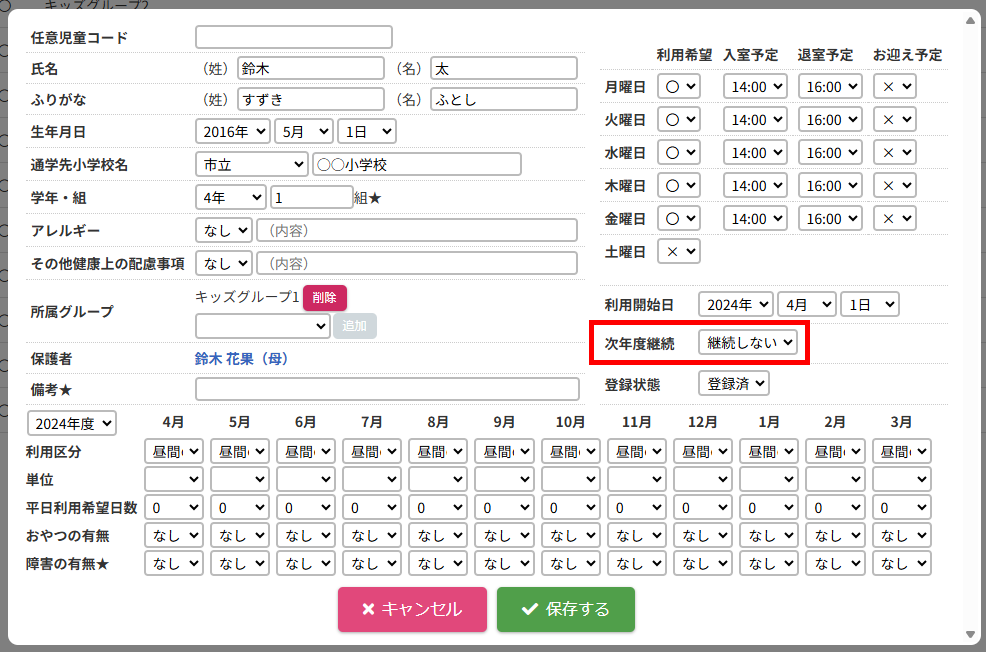Open April 利用区分 dropdown
This screenshot has height=652, width=986.
point(174,451)
